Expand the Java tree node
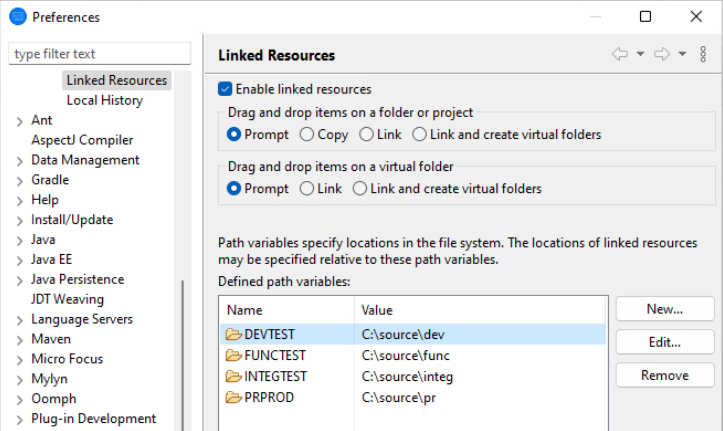Viewport: 723px width, 431px height. click(x=20, y=240)
